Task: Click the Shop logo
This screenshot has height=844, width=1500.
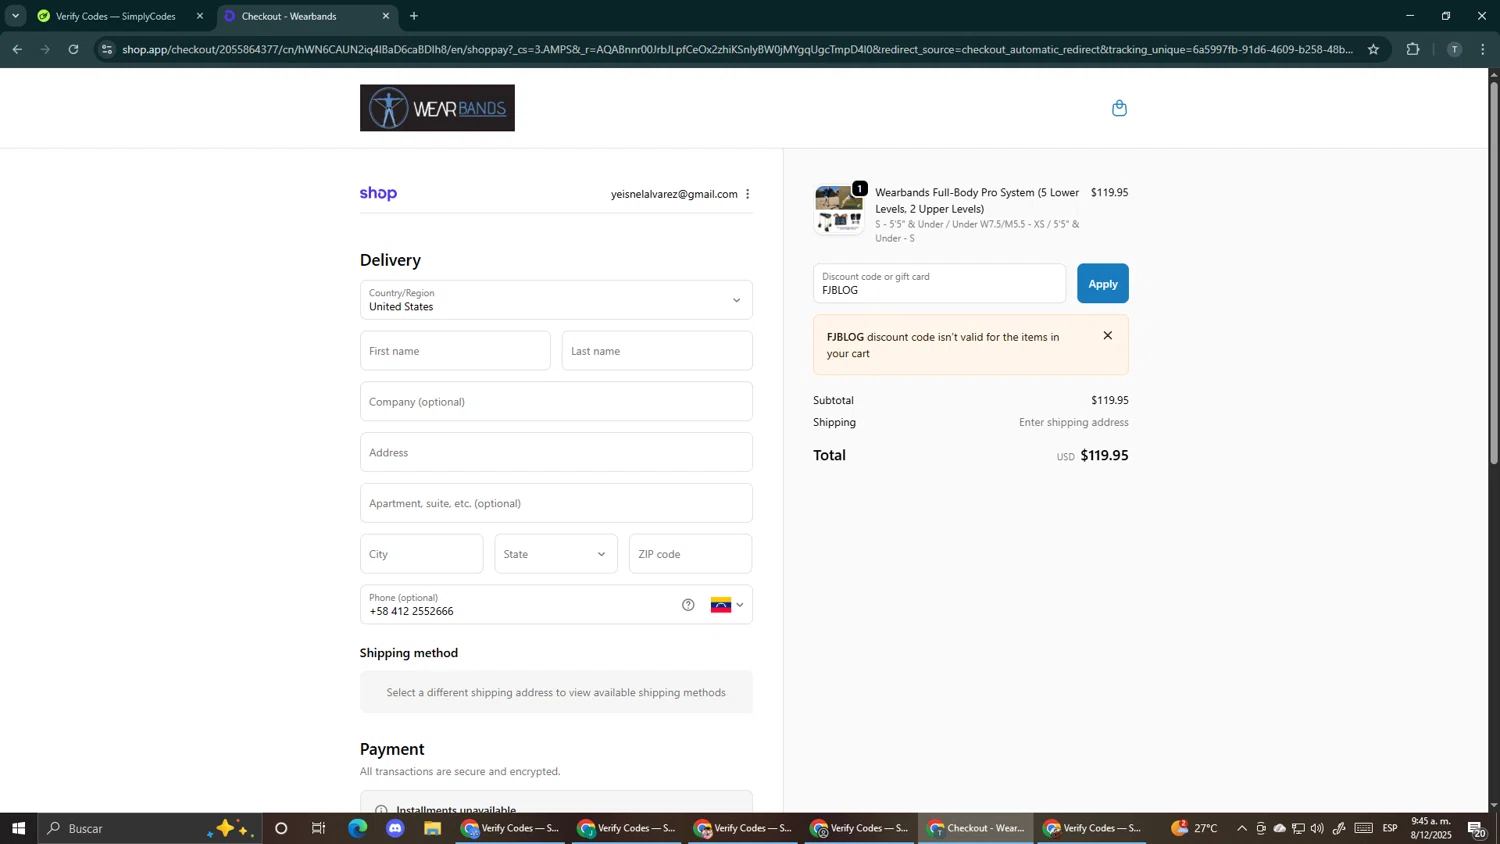Action: point(378,194)
